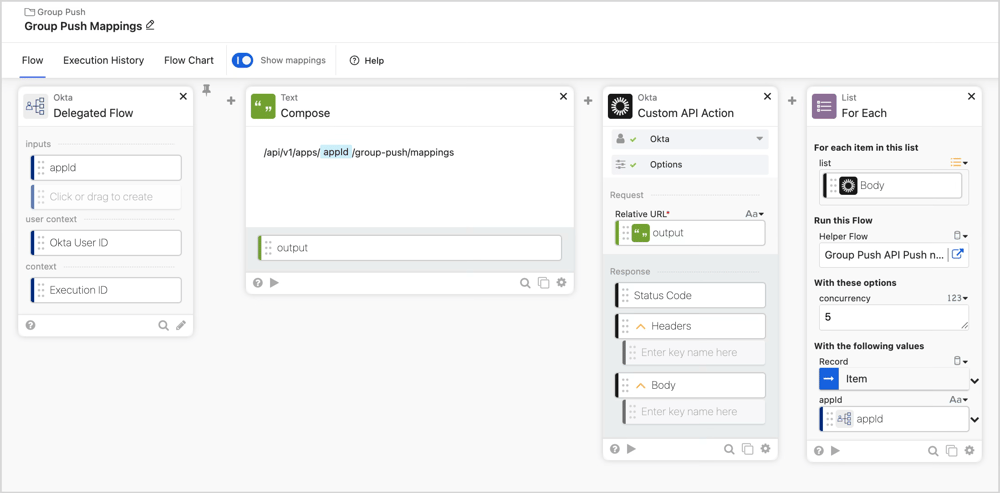Screen dimensions: 1000x493
Task: Close the Delegated Flow card
Action: click(183, 96)
